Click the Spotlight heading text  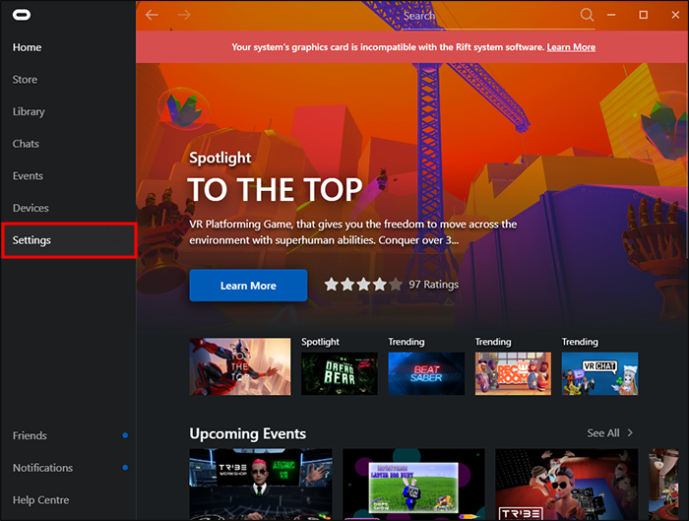[220, 158]
